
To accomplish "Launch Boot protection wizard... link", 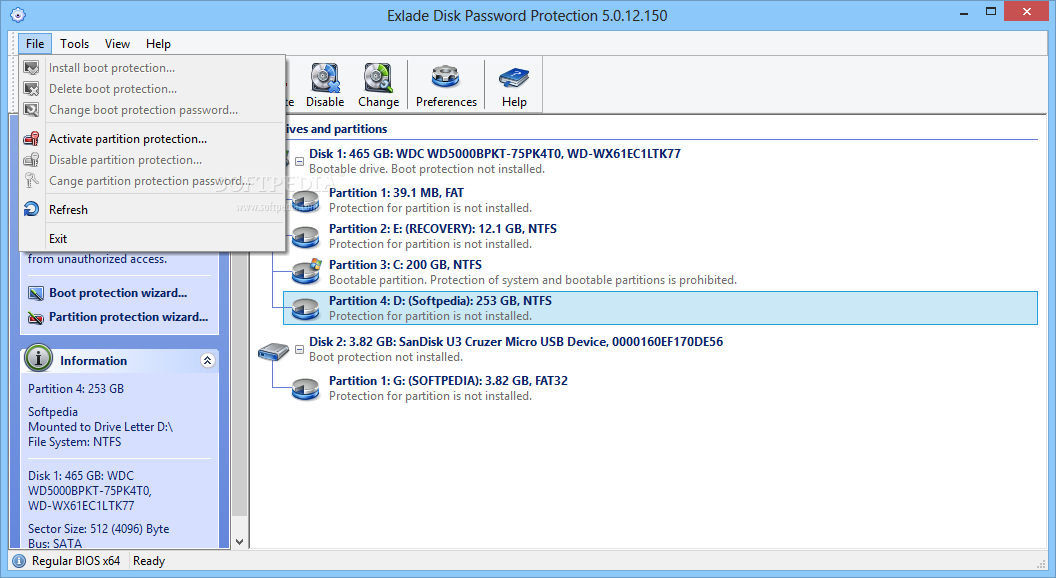I will [118, 293].
